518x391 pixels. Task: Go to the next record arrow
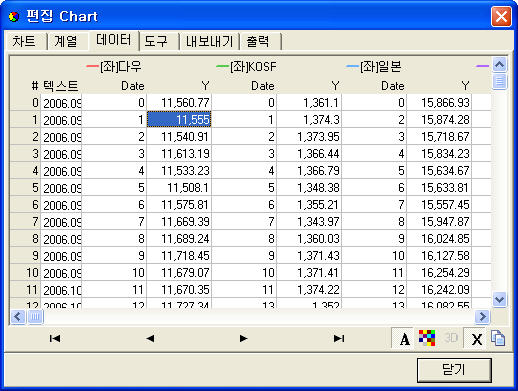244,339
